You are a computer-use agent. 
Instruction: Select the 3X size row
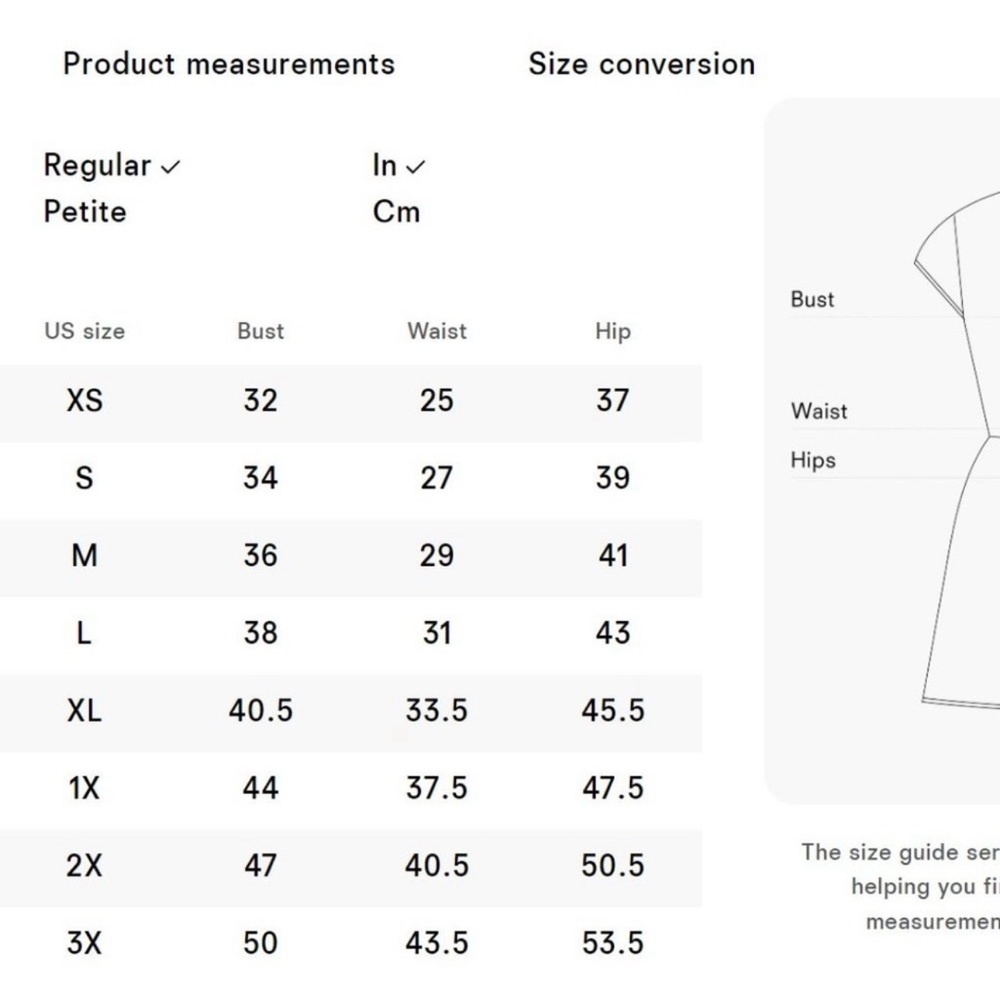(84, 943)
